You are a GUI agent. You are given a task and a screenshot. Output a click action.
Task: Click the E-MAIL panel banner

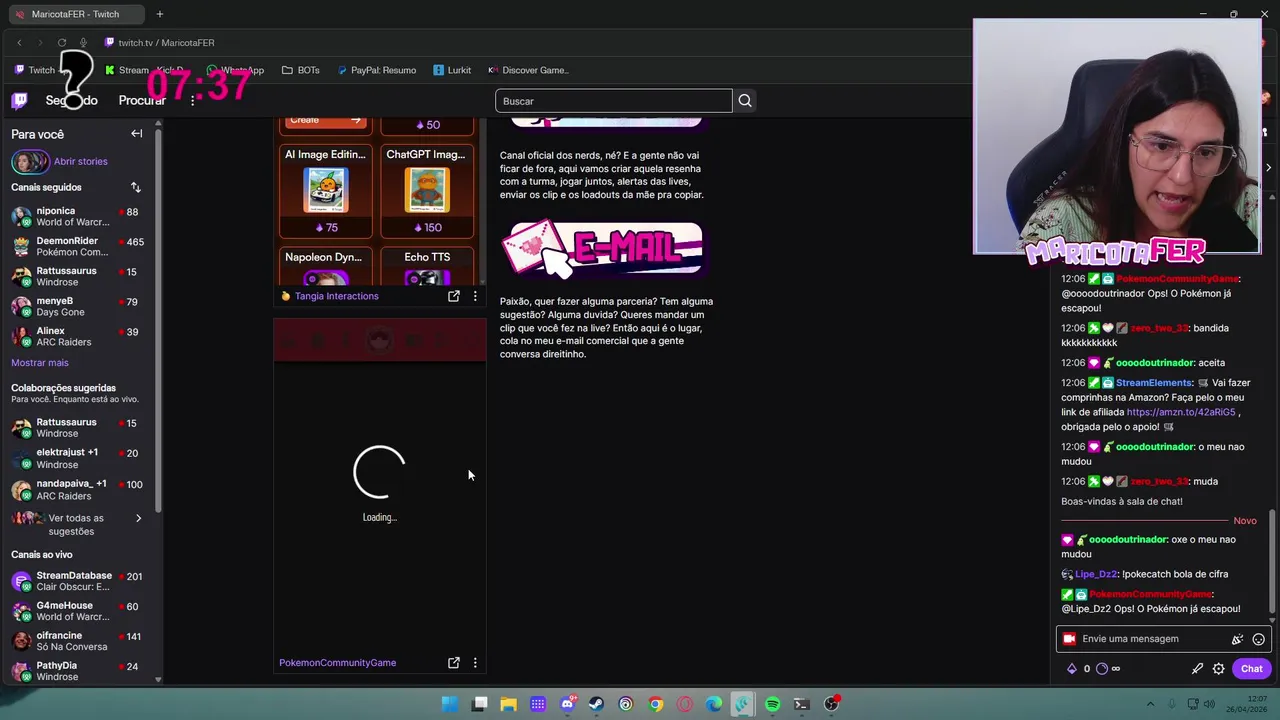coord(605,249)
